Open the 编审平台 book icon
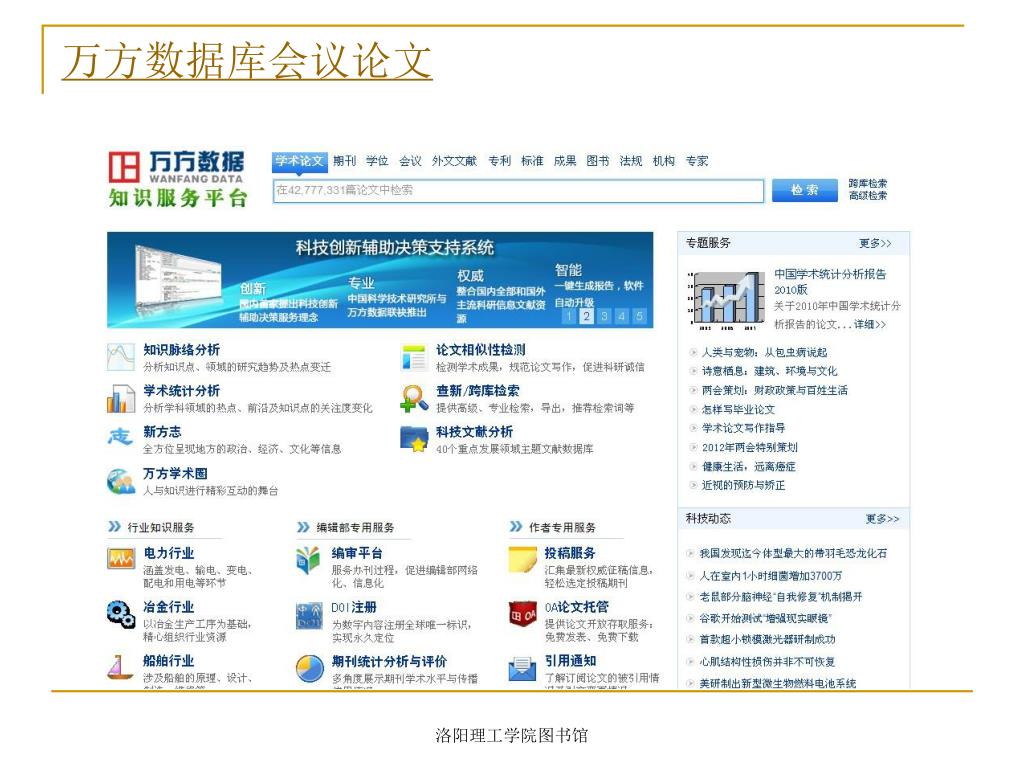Screen dimensions: 1024x768 (308, 560)
